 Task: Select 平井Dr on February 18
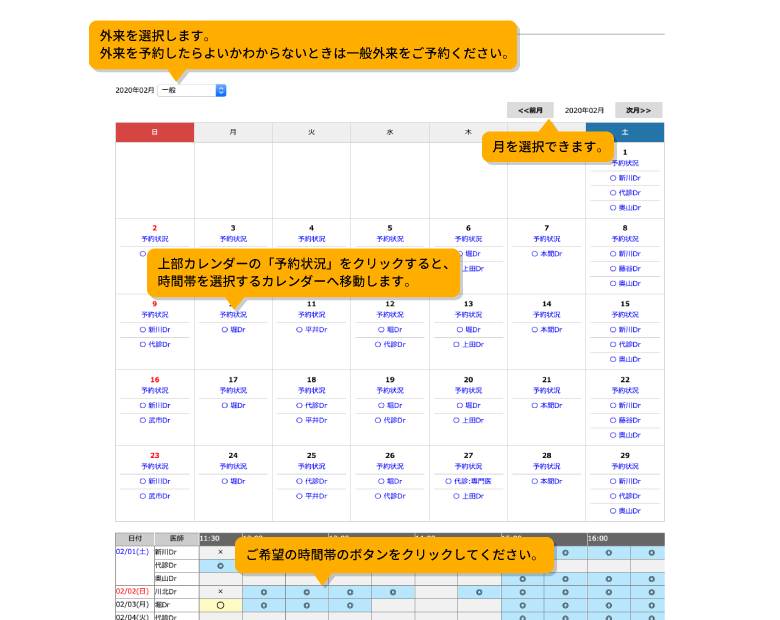pos(311,420)
